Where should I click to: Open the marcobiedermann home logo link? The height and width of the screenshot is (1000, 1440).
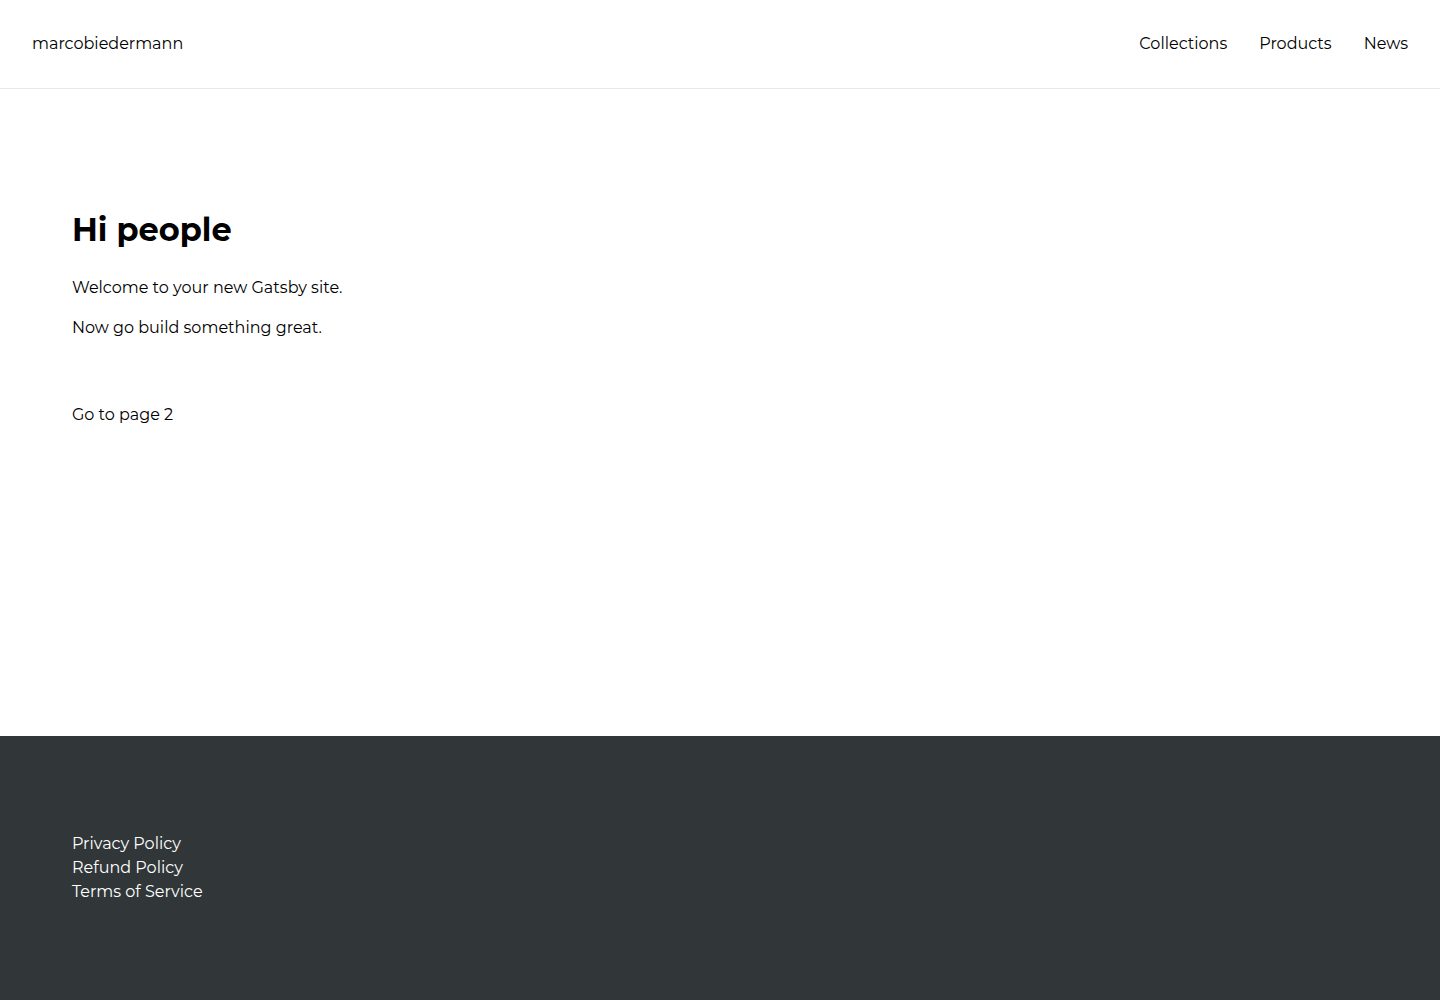tap(107, 43)
